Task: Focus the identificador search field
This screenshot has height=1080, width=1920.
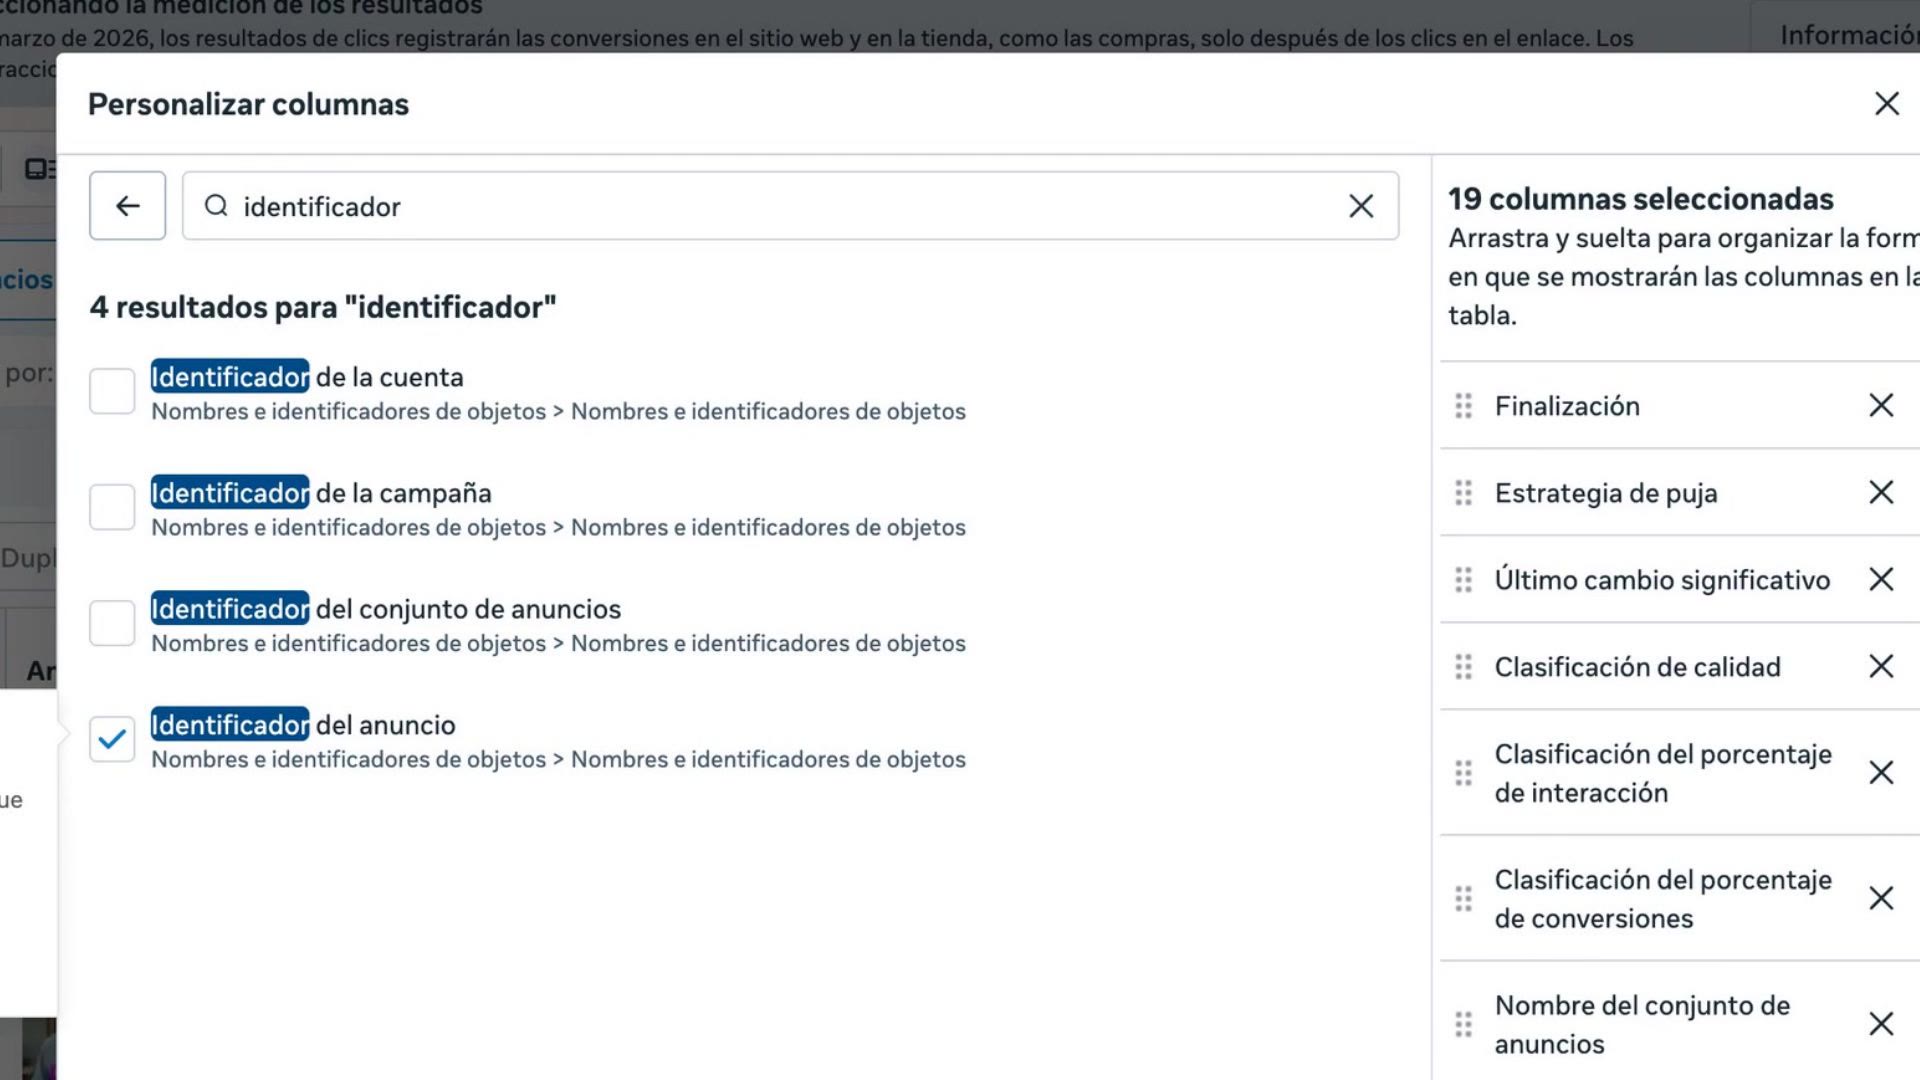Action: 790,206
